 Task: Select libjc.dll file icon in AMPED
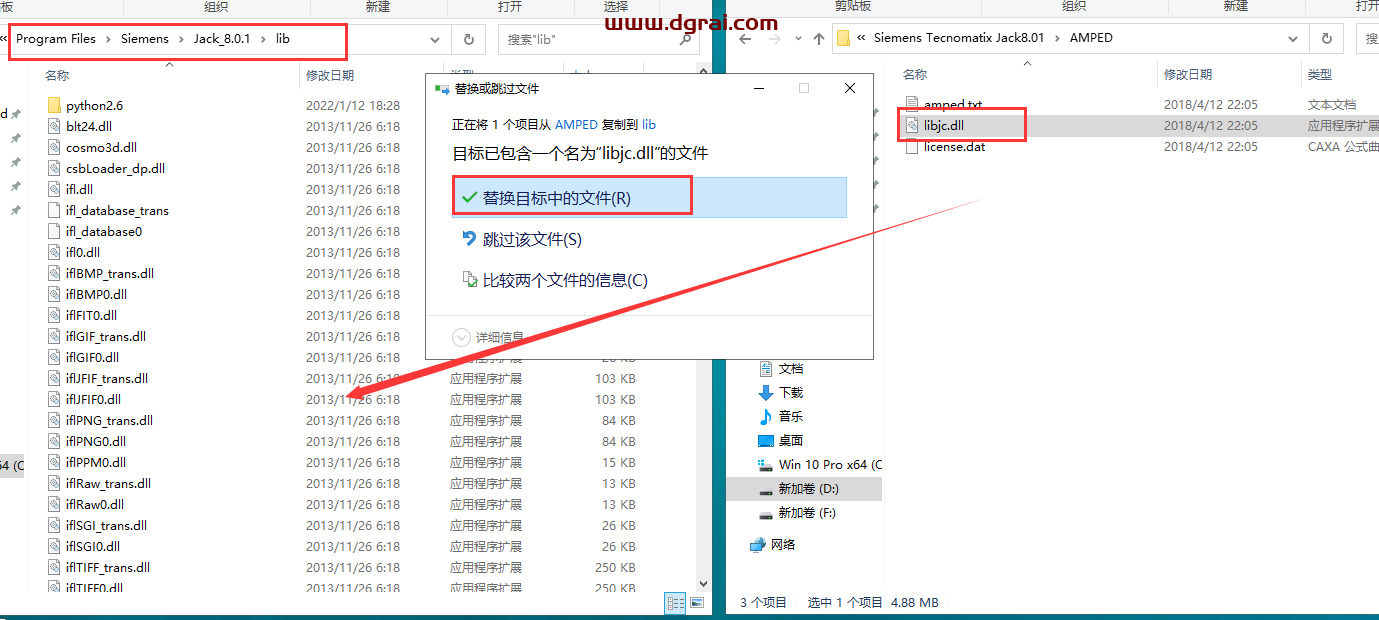(911, 125)
